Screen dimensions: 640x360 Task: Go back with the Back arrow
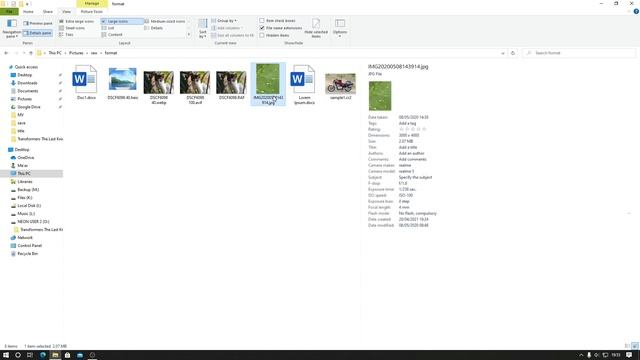(x=6, y=53)
